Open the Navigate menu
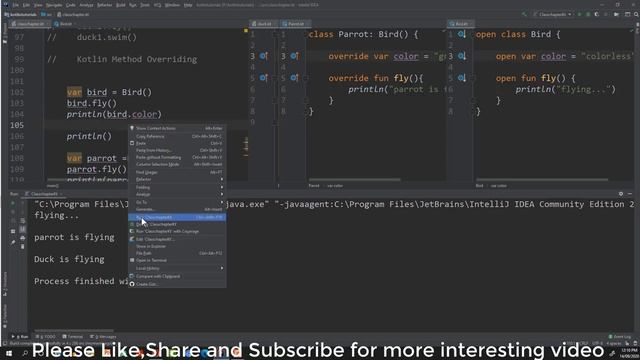Image resolution: width=640 pixels, height=360 pixels. 54,5
